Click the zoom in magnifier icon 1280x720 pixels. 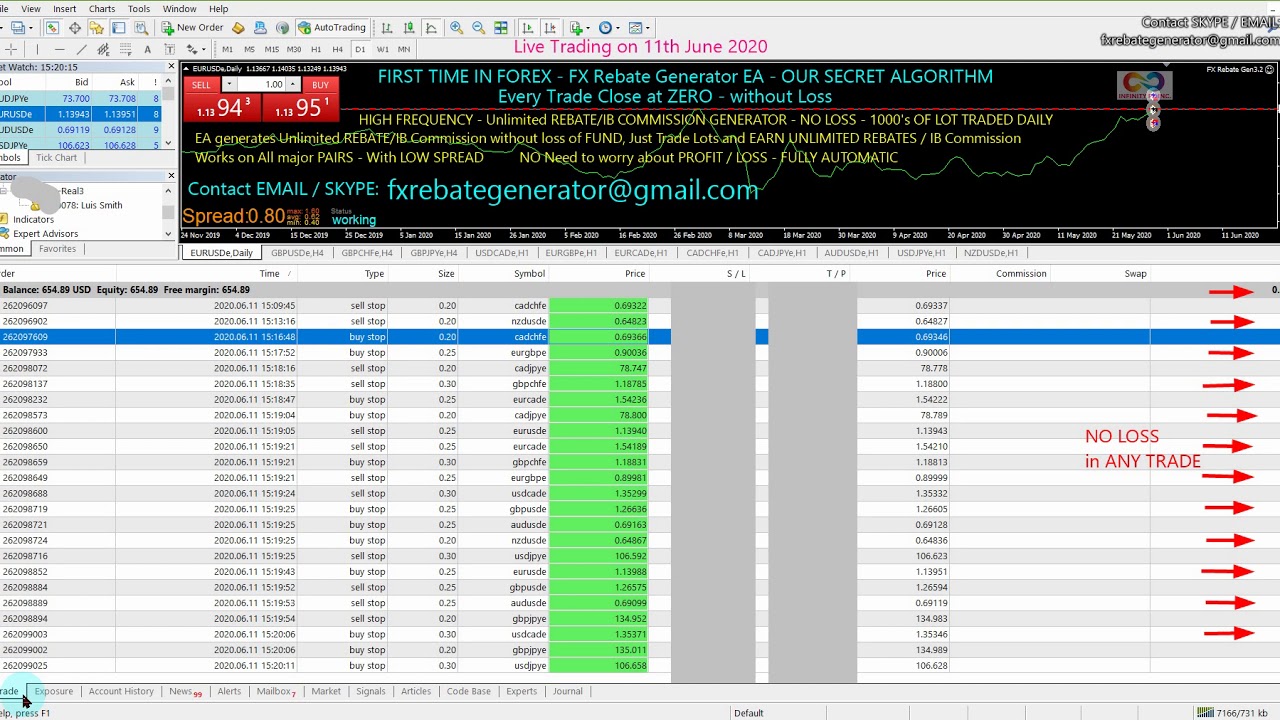(456, 28)
